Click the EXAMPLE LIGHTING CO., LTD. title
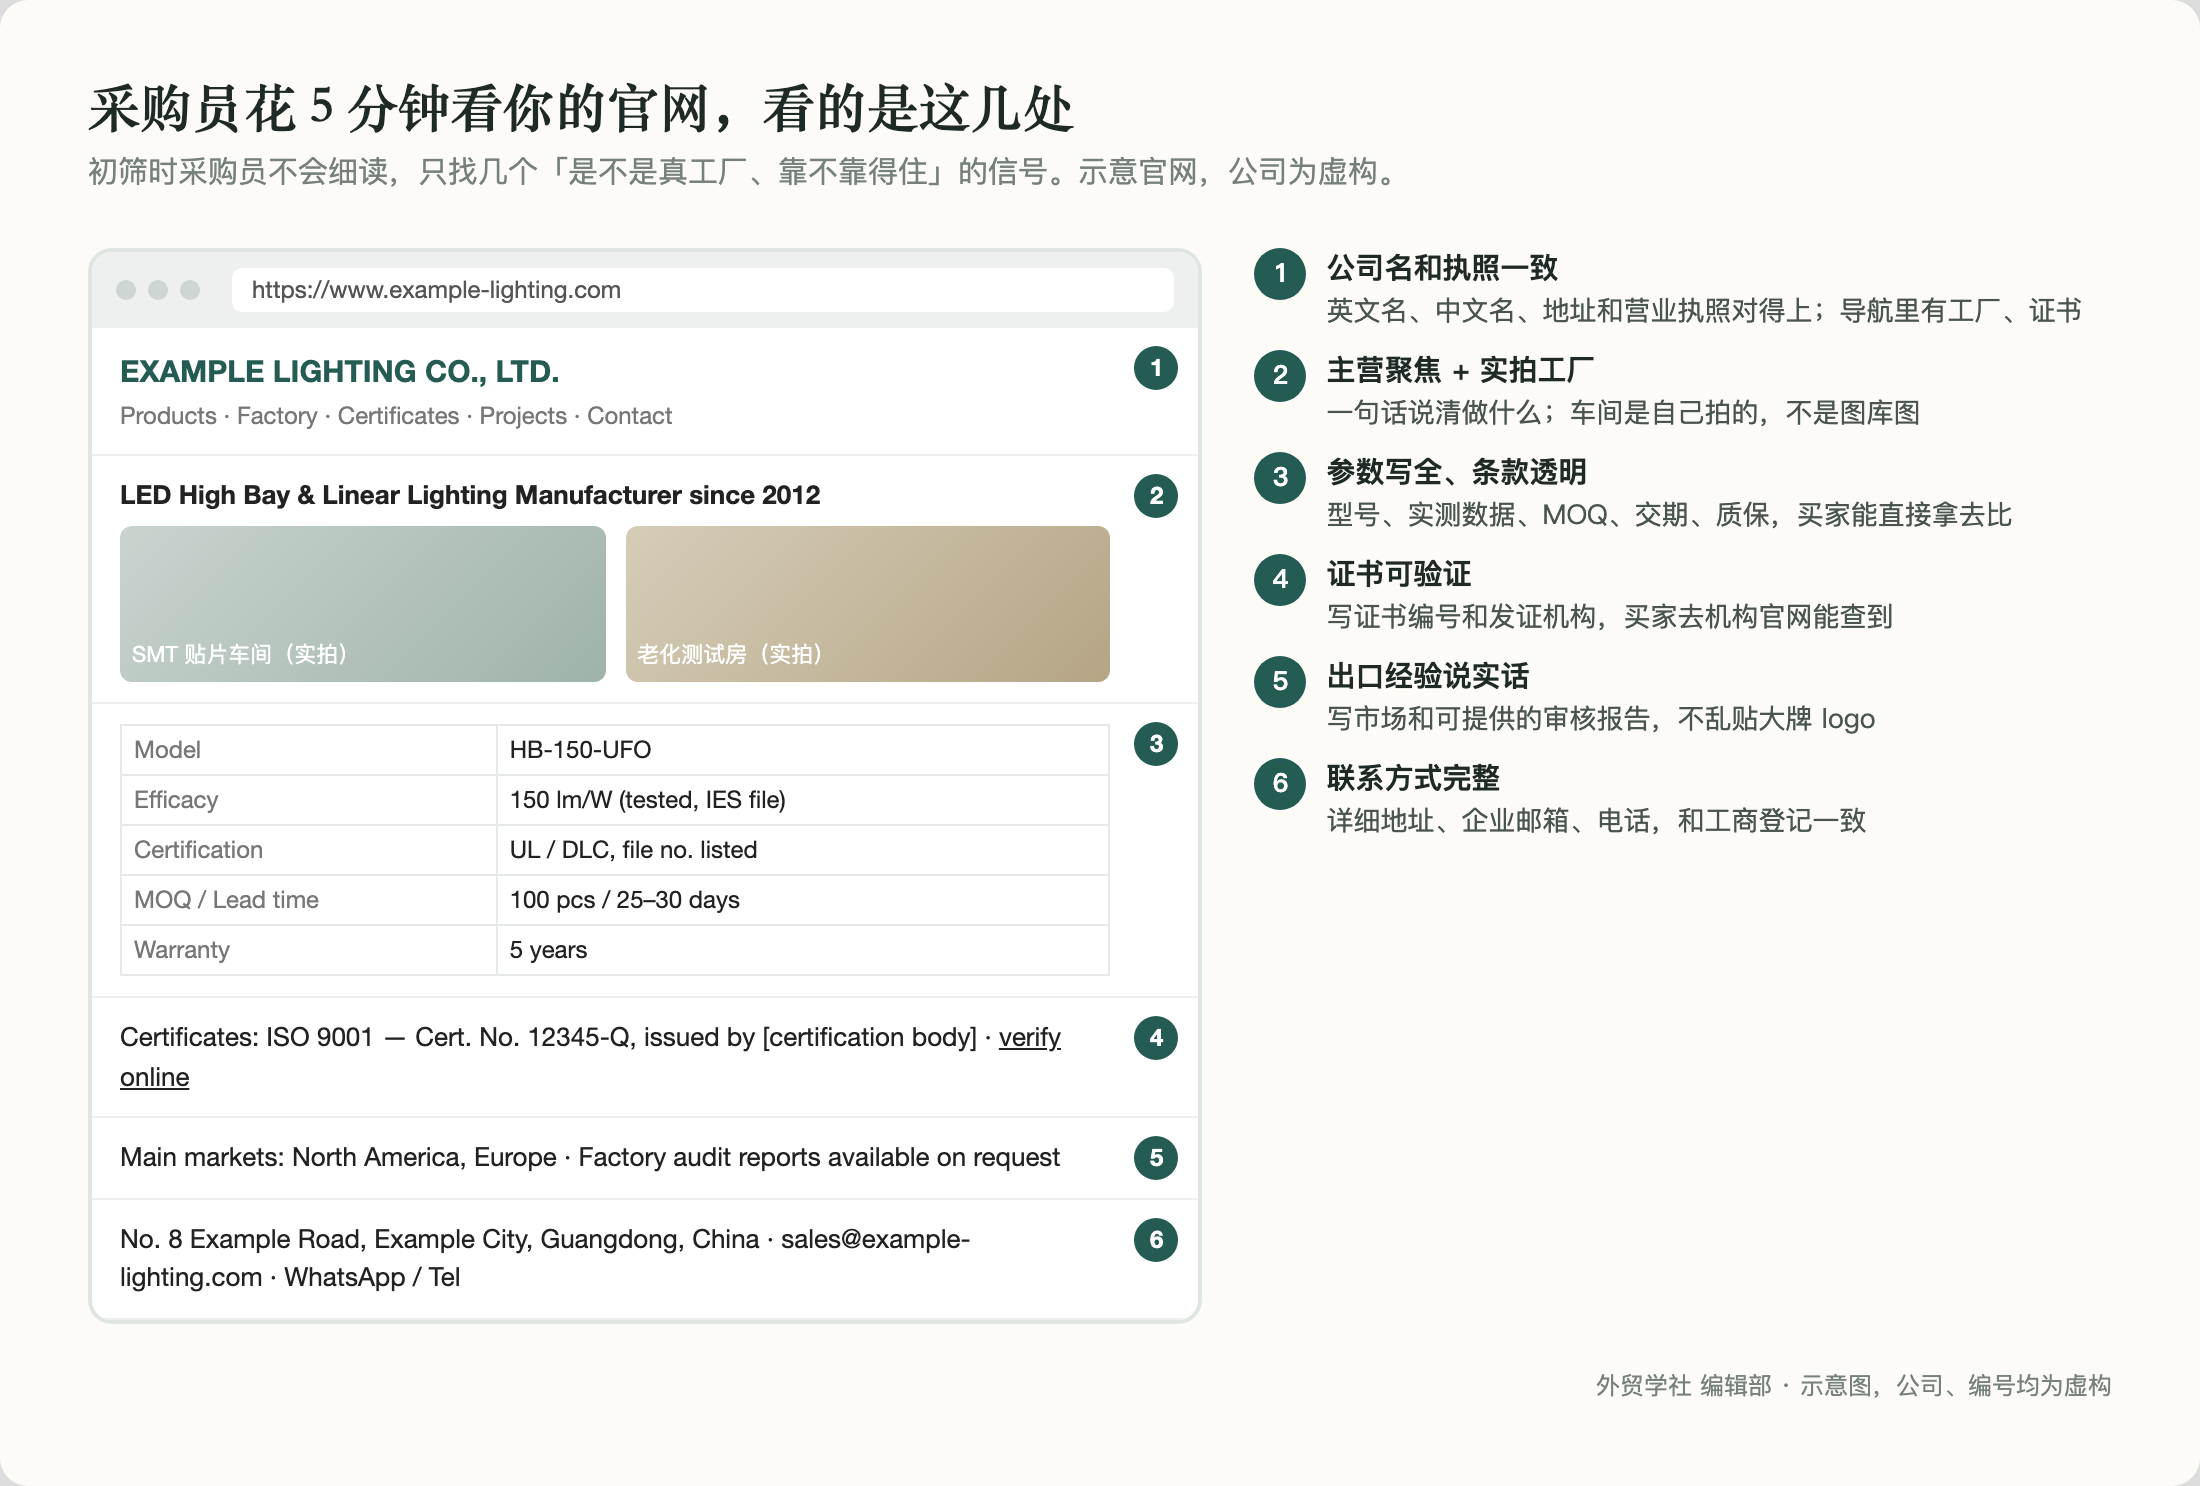The width and height of the screenshot is (2200, 1486). [x=340, y=371]
